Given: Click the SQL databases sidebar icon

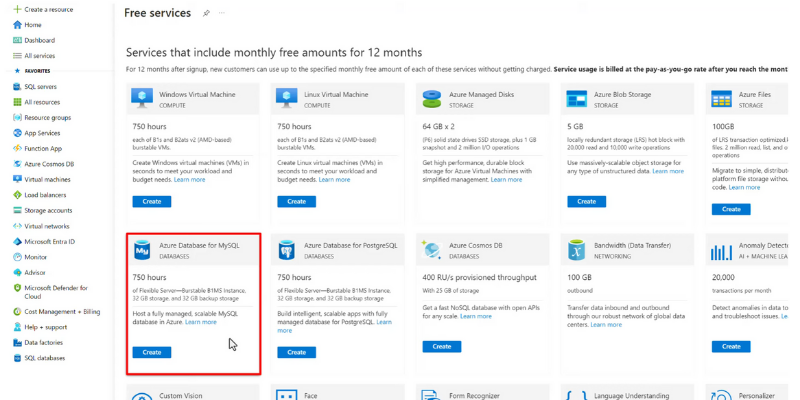Looking at the screenshot, I should [x=17, y=358].
